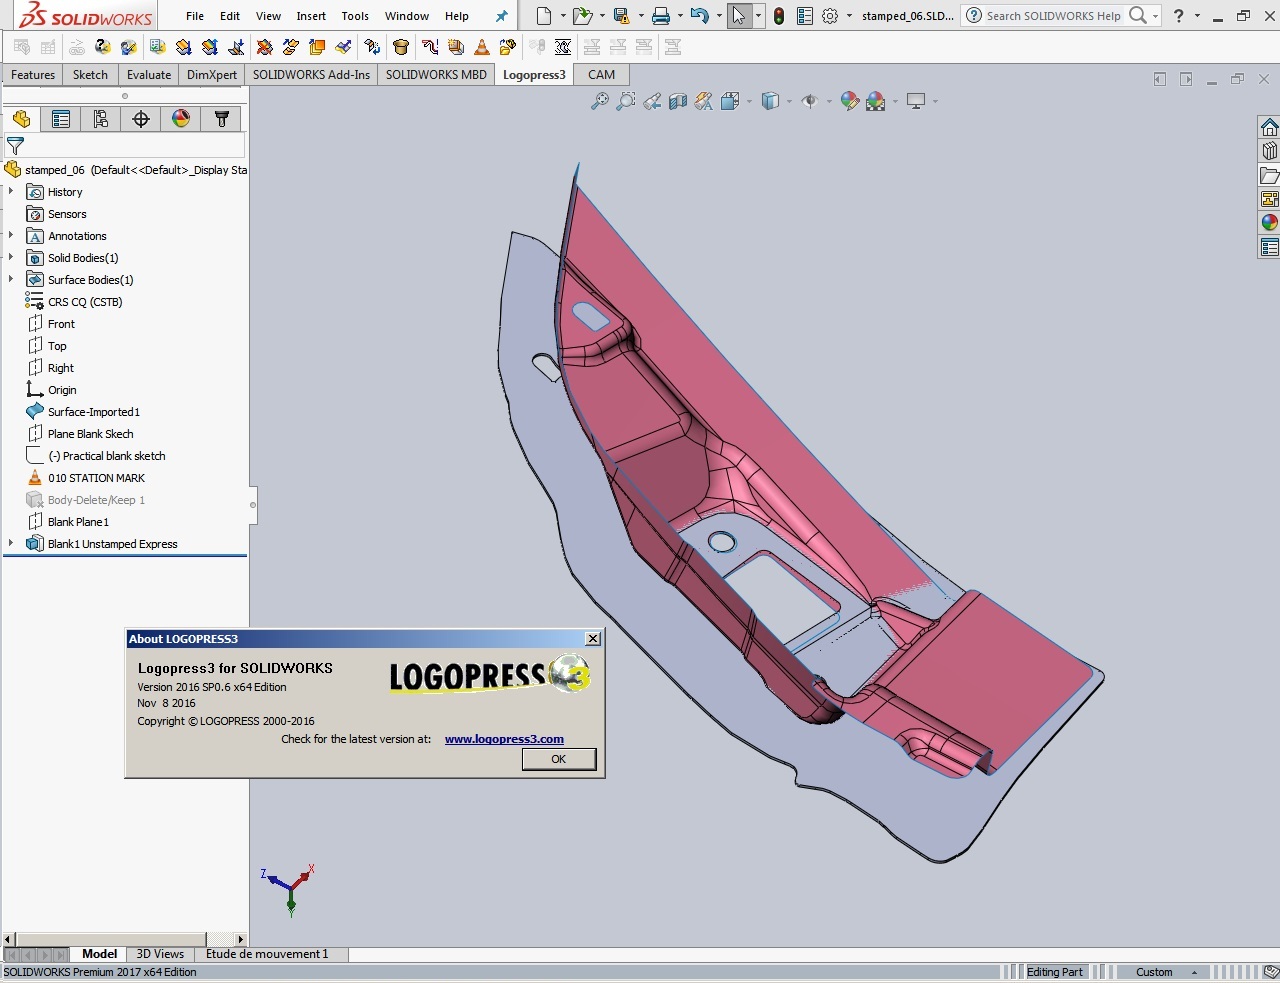Expand the Blank1 Unstamped Express feature
Image resolution: width=1280 pixels, height=983 pixels.
tap(11, 544)
